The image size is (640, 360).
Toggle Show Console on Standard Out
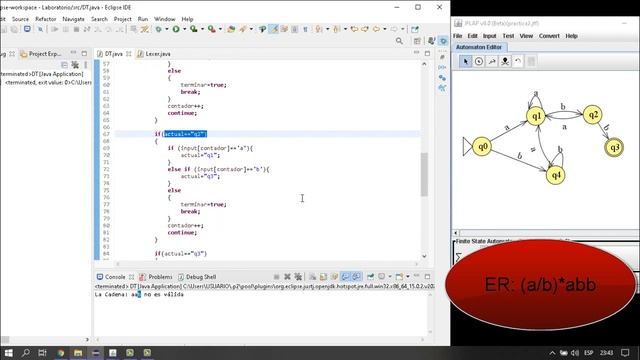point(345,277)
